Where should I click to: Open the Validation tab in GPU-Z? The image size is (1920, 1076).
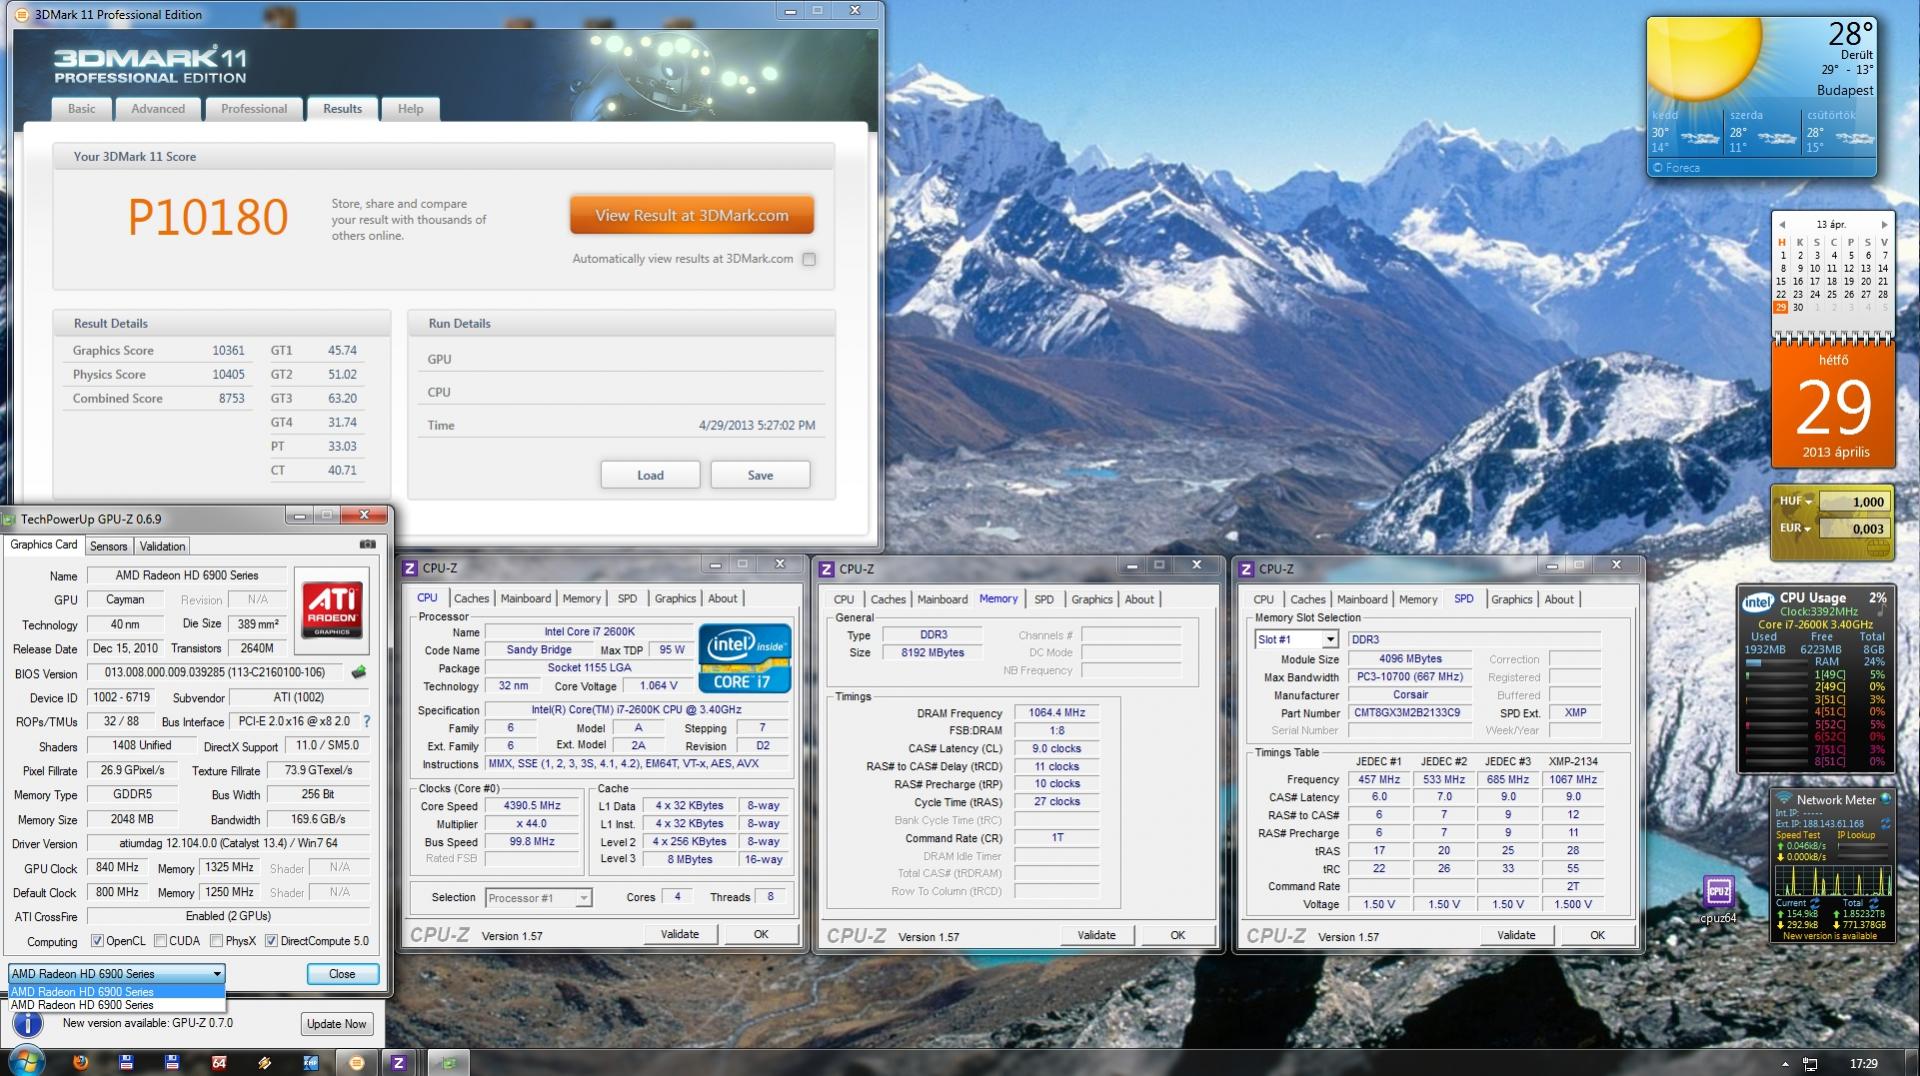[x=162, y=546]
